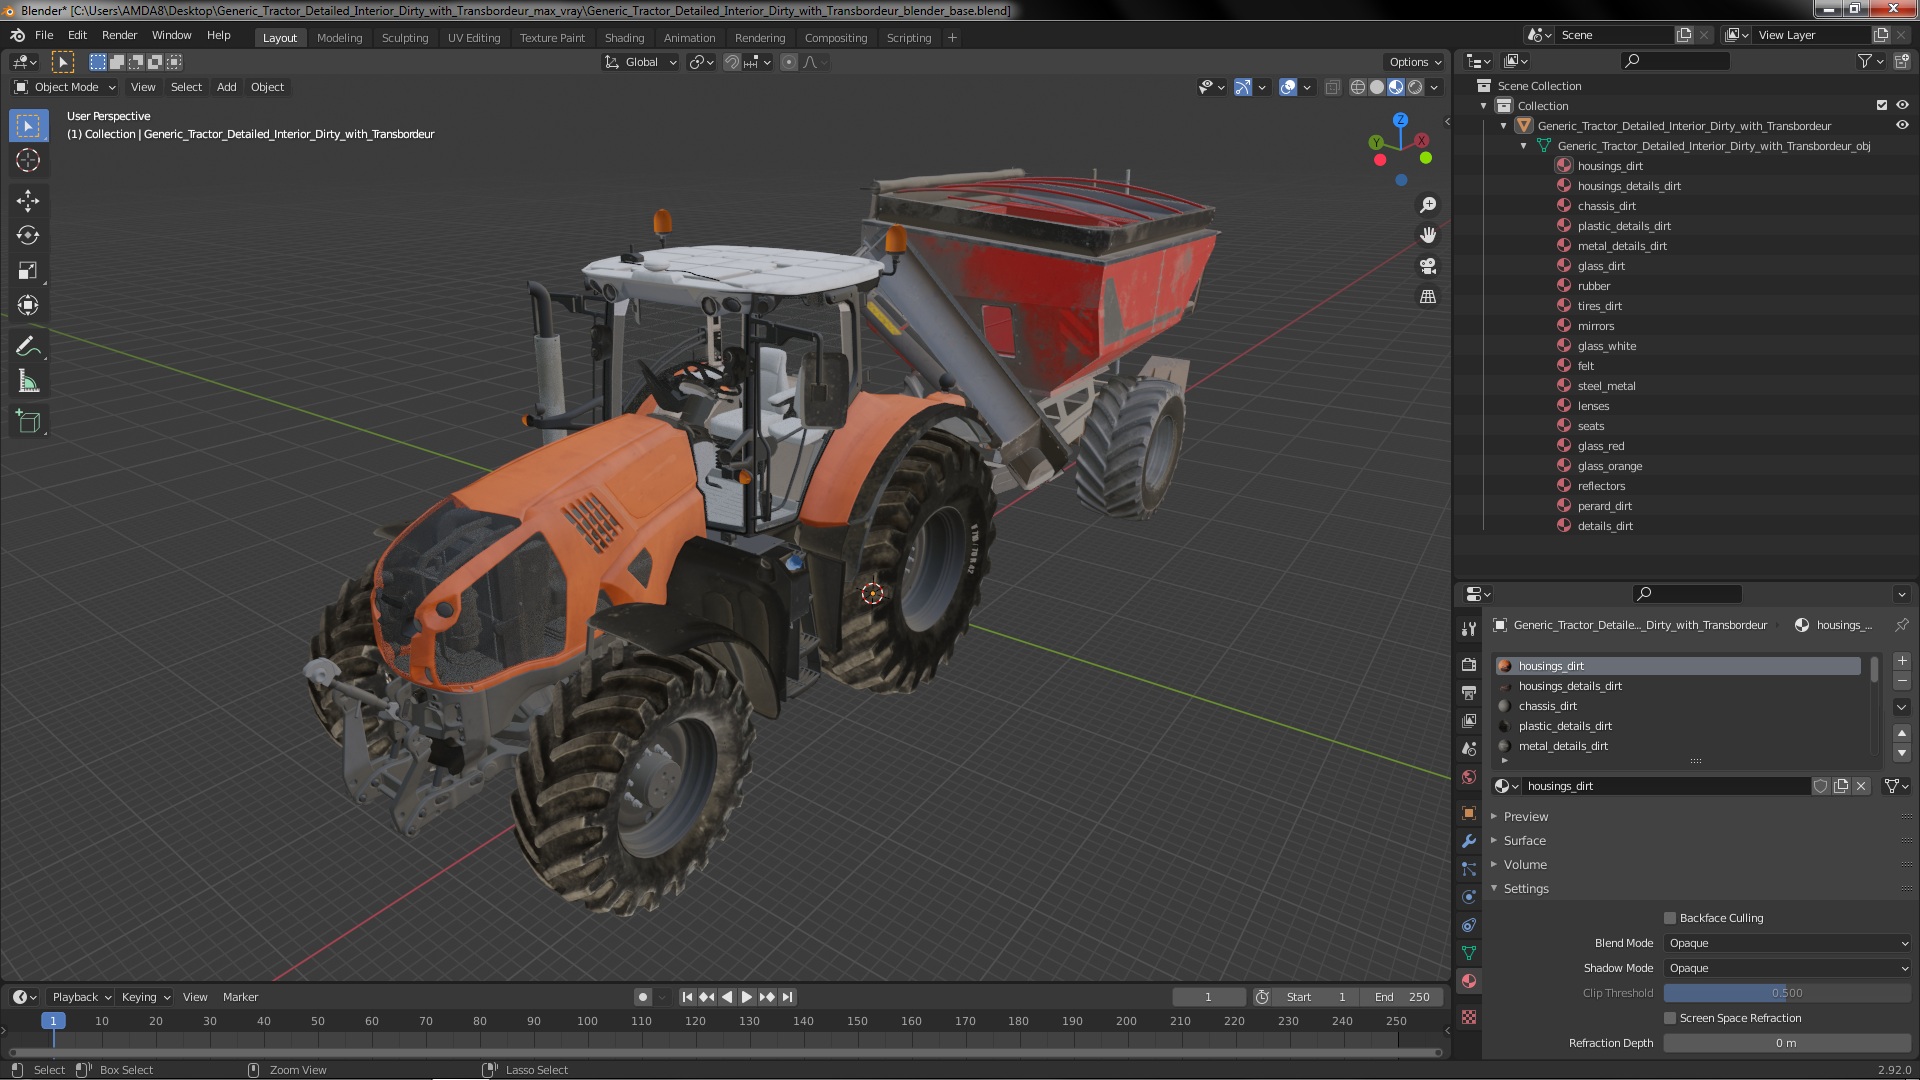
Task: Open the Shadow Mode dropdown
Action: (x=1788, y=968)
